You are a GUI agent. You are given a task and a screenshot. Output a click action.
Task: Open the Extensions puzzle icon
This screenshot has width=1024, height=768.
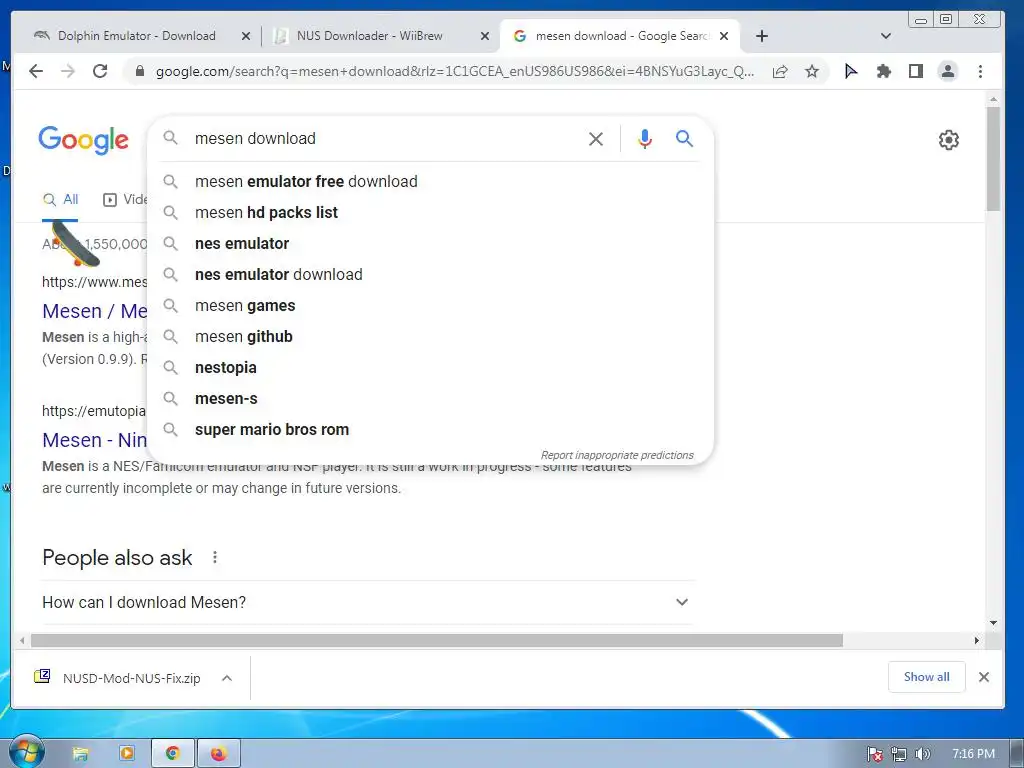(x=884, y=71)
